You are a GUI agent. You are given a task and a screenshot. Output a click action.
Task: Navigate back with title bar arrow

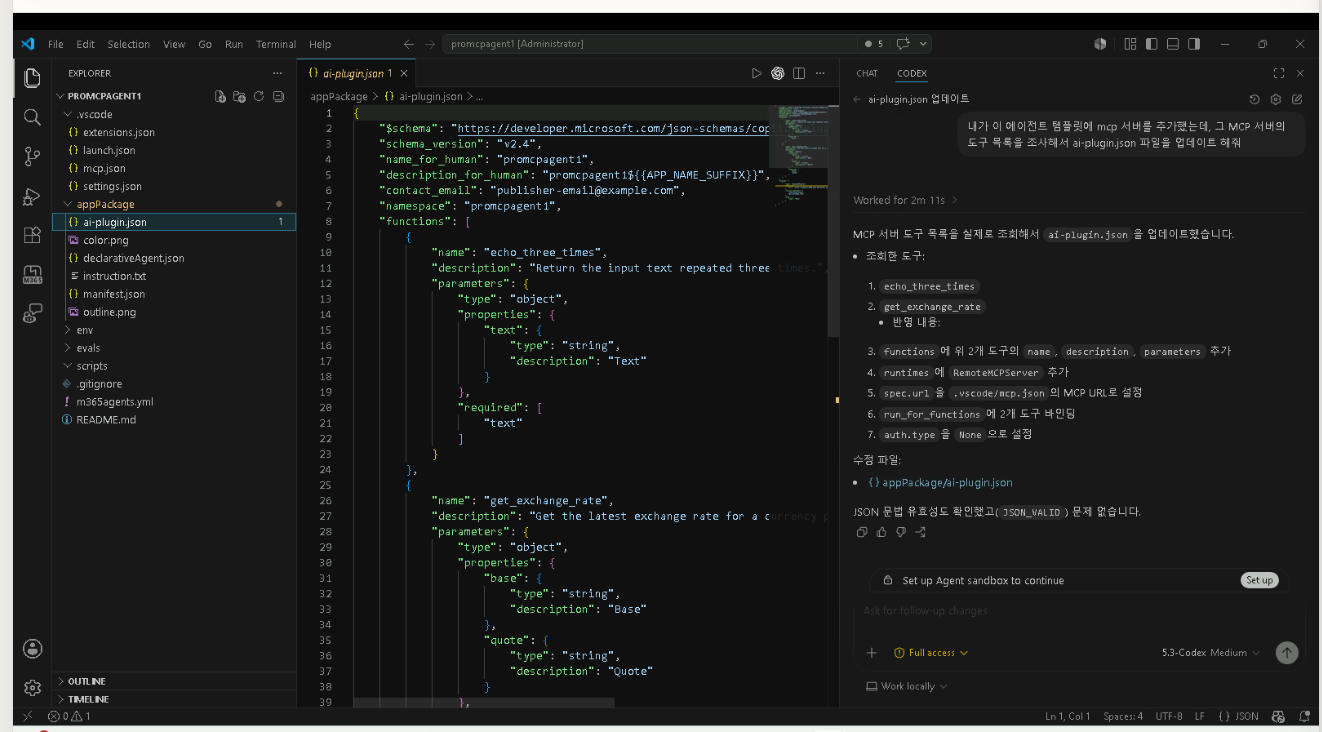[409, 44]
